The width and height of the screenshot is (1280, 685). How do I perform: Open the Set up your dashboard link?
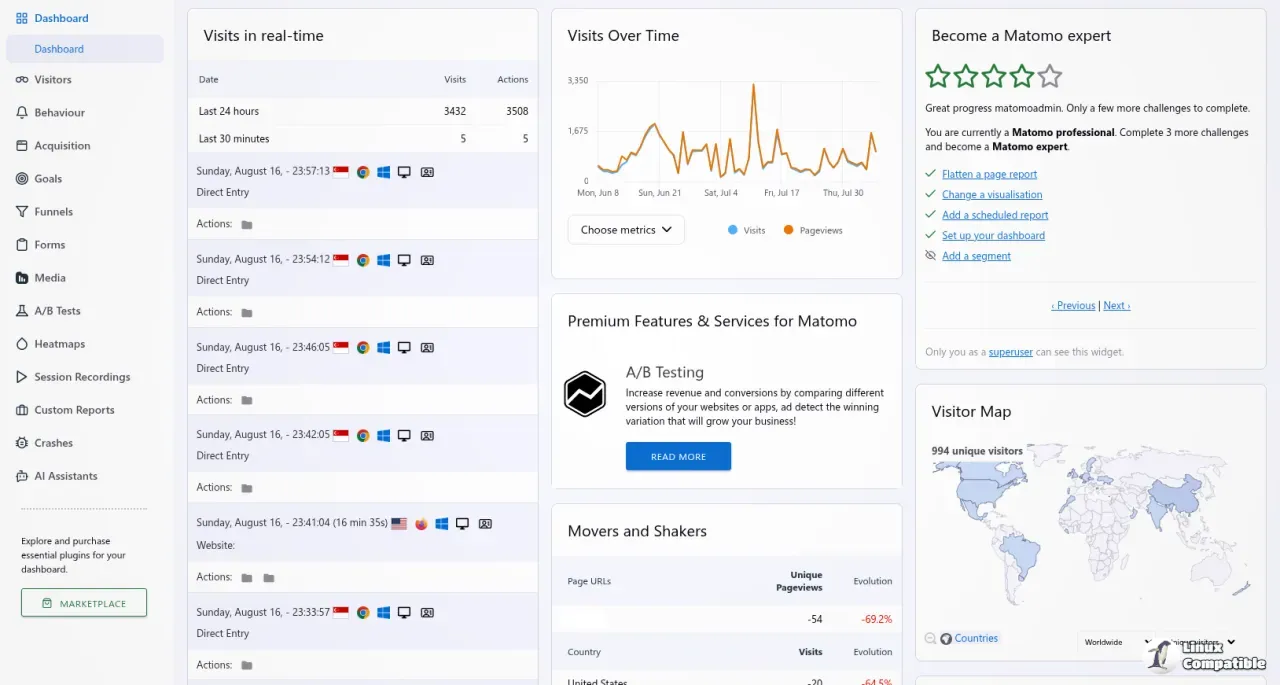pyautogui.click(x=993, y=236)
